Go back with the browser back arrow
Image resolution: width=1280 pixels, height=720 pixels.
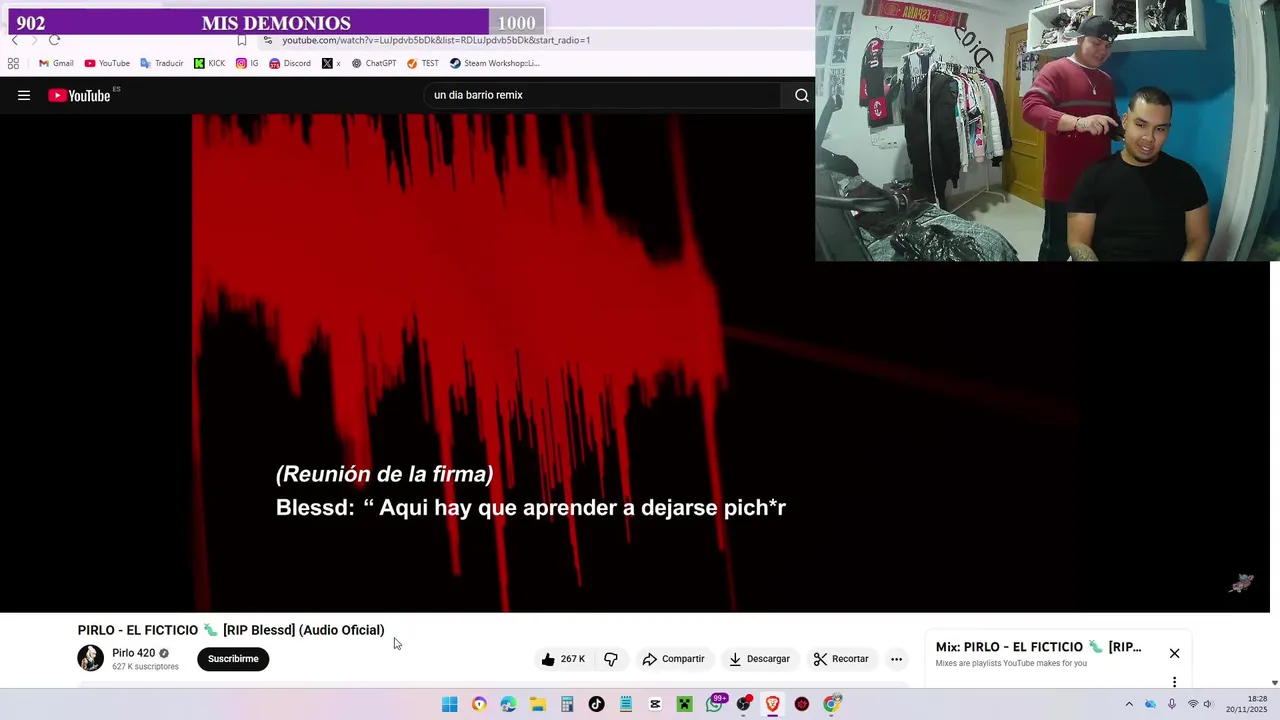click(14, 40)
